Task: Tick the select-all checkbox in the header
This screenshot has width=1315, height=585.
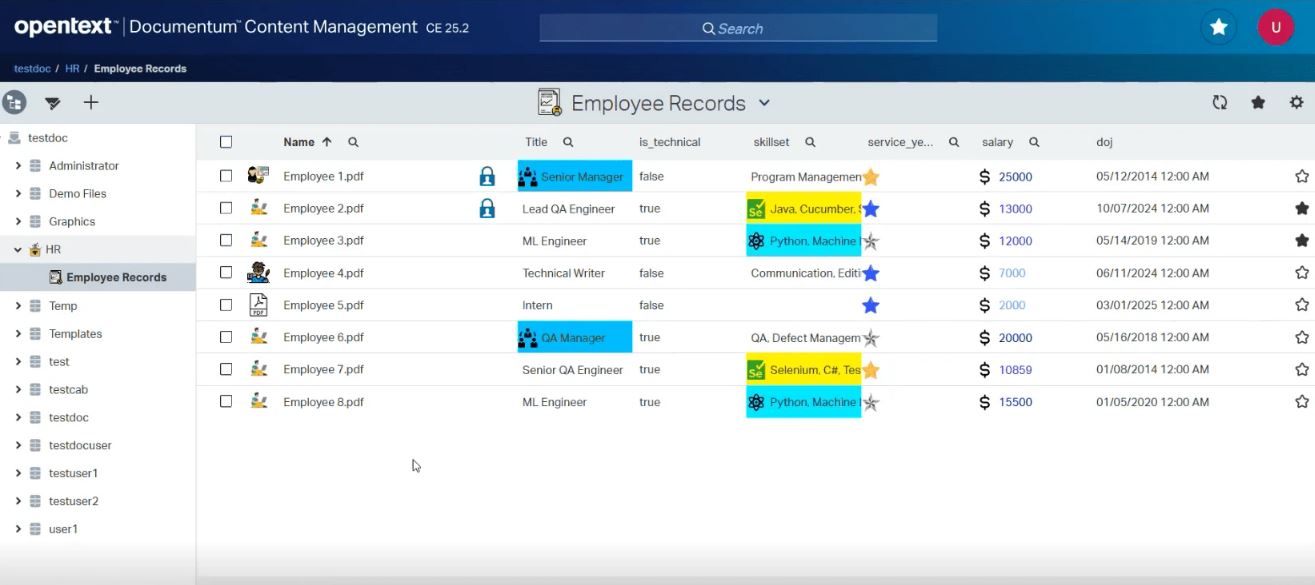Action: point(226,142)
